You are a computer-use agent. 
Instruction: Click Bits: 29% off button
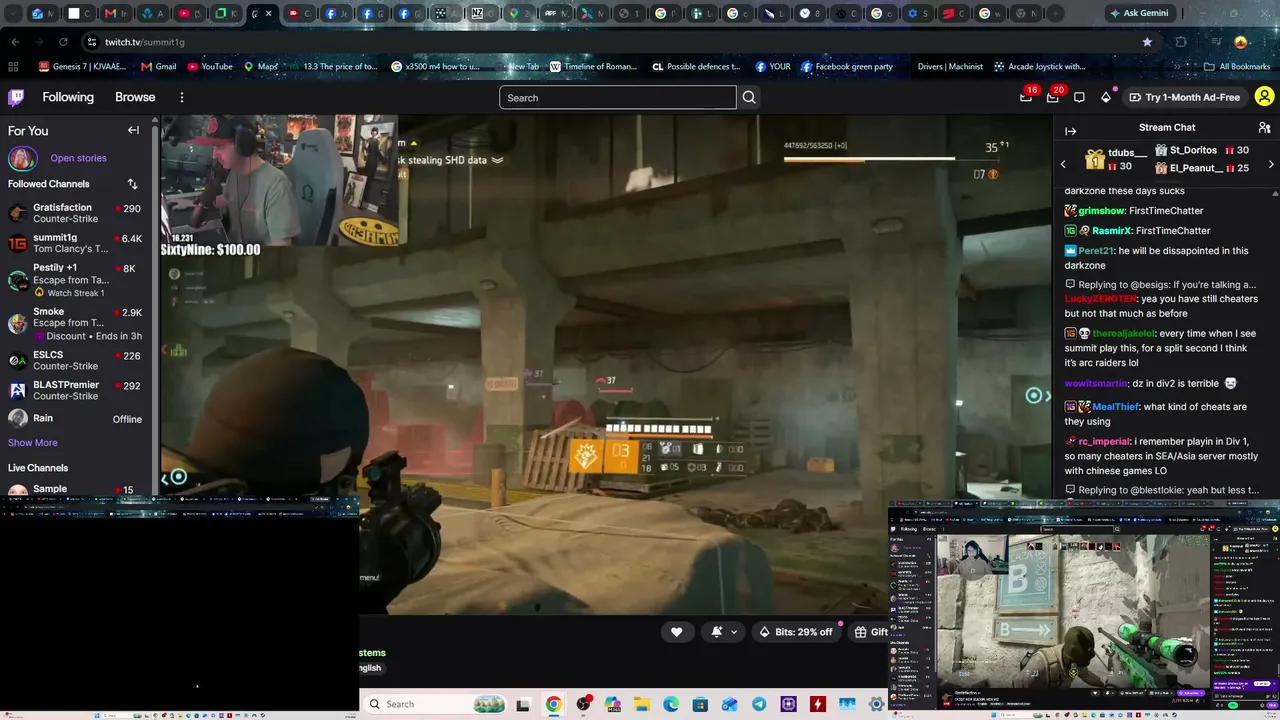coord(795,632)
